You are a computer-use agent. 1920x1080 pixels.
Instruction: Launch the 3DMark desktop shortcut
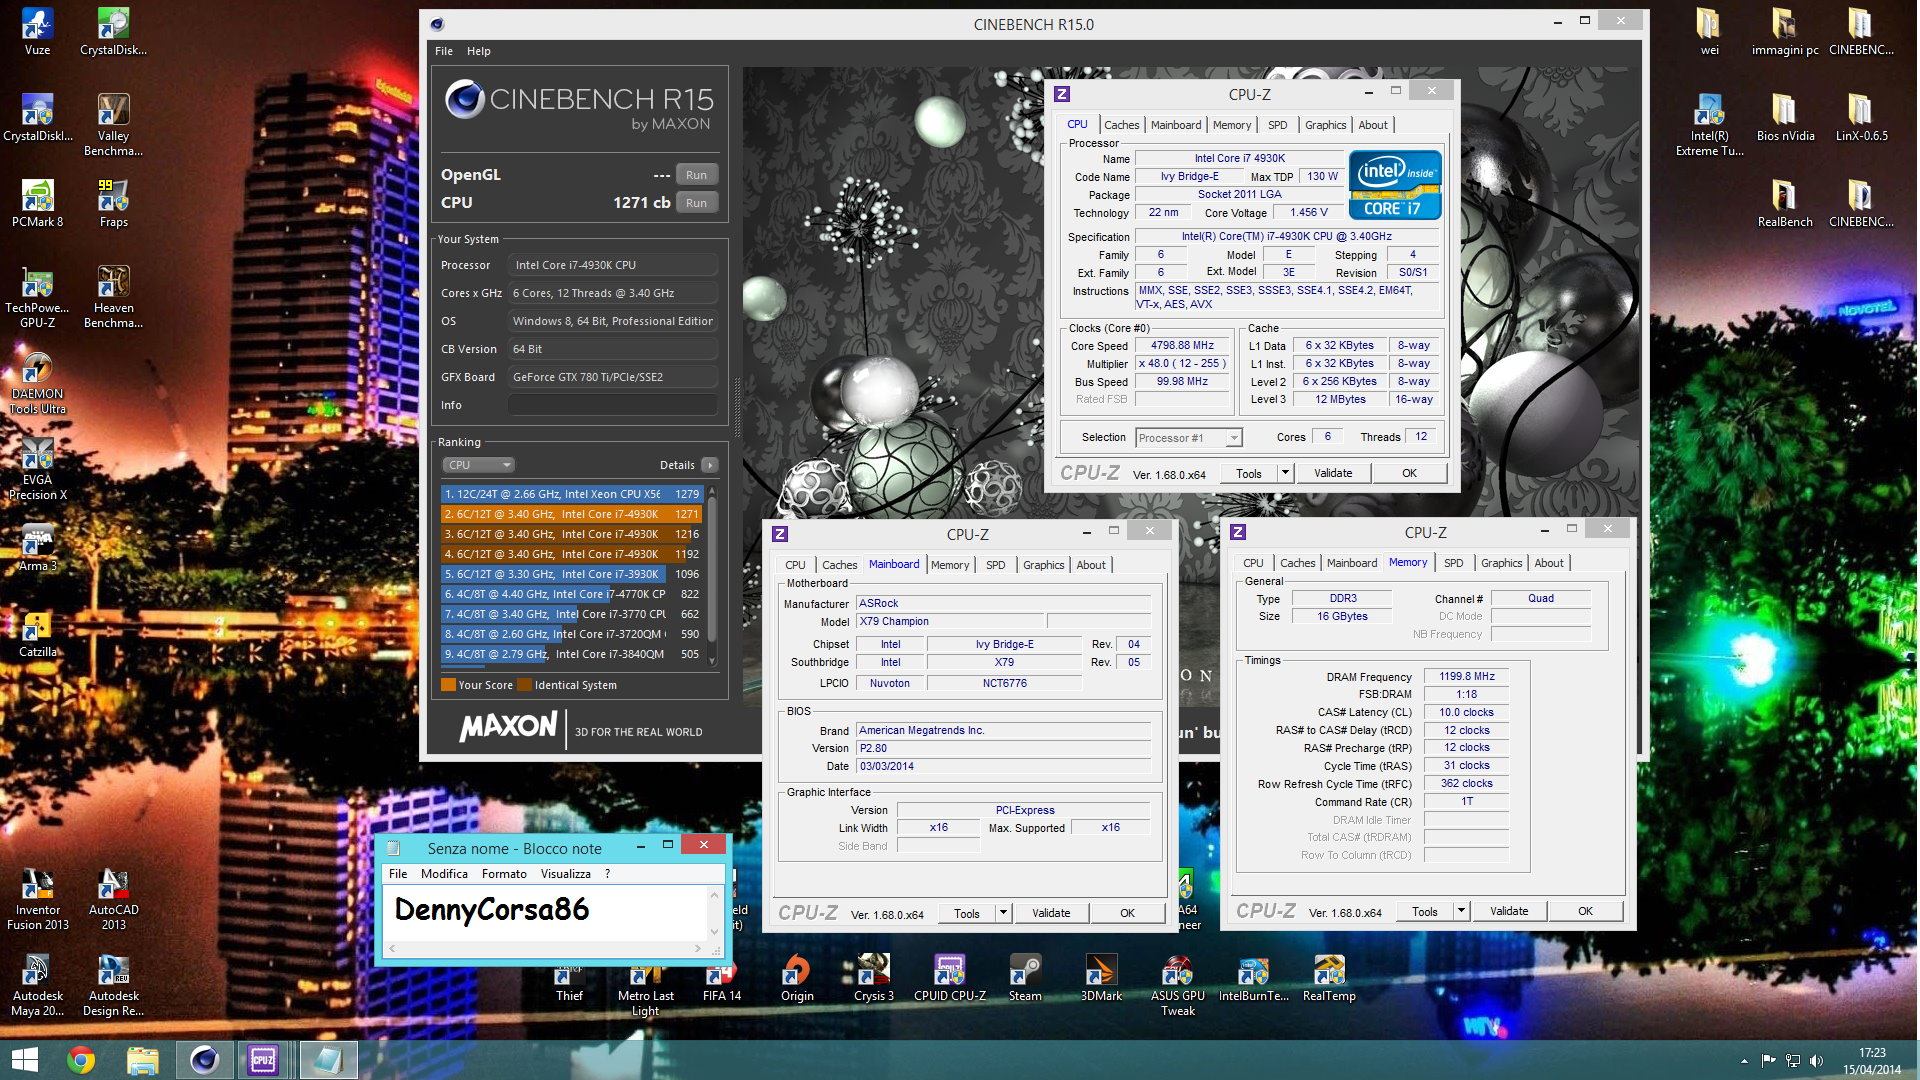pyautogui.click(x=1101, y=977)
